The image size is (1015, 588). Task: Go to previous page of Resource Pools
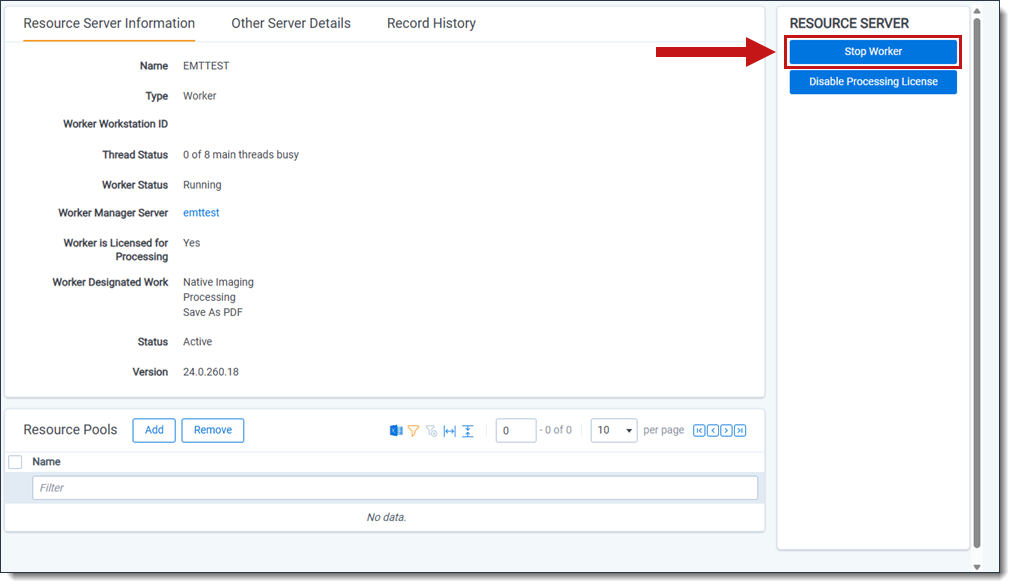713,431
